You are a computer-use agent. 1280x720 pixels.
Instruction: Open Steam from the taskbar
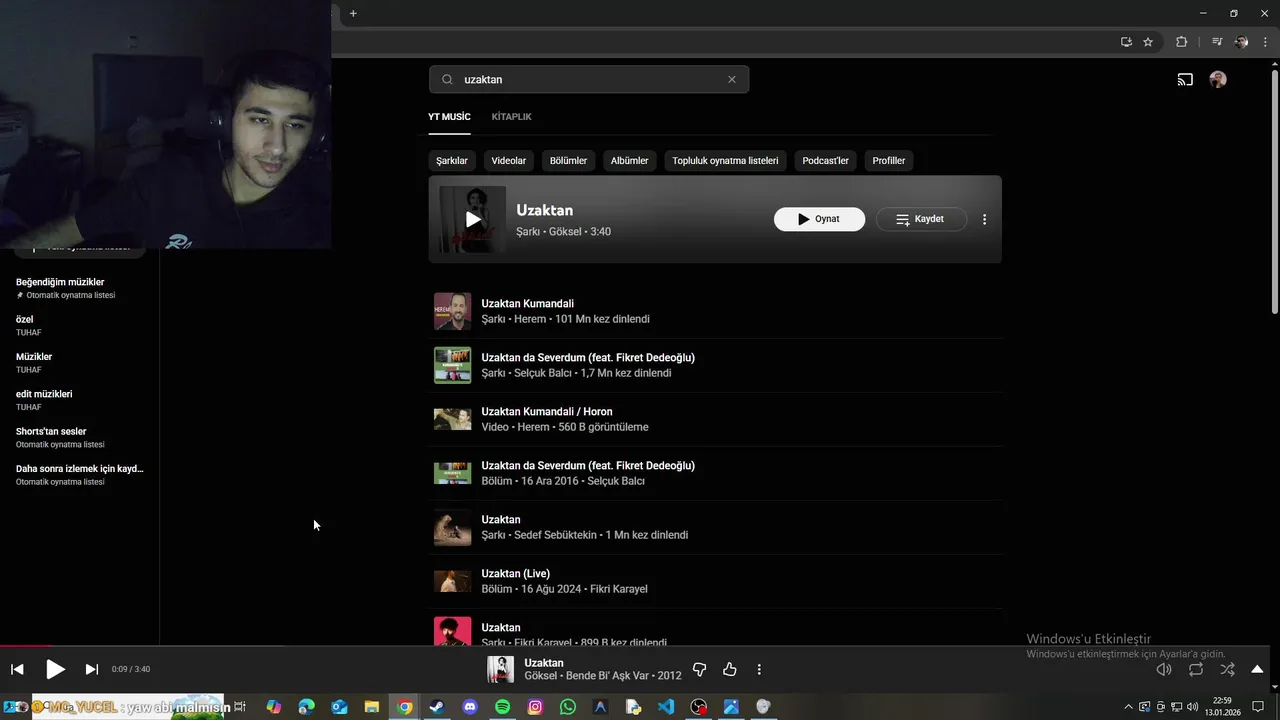coord(437,707)
